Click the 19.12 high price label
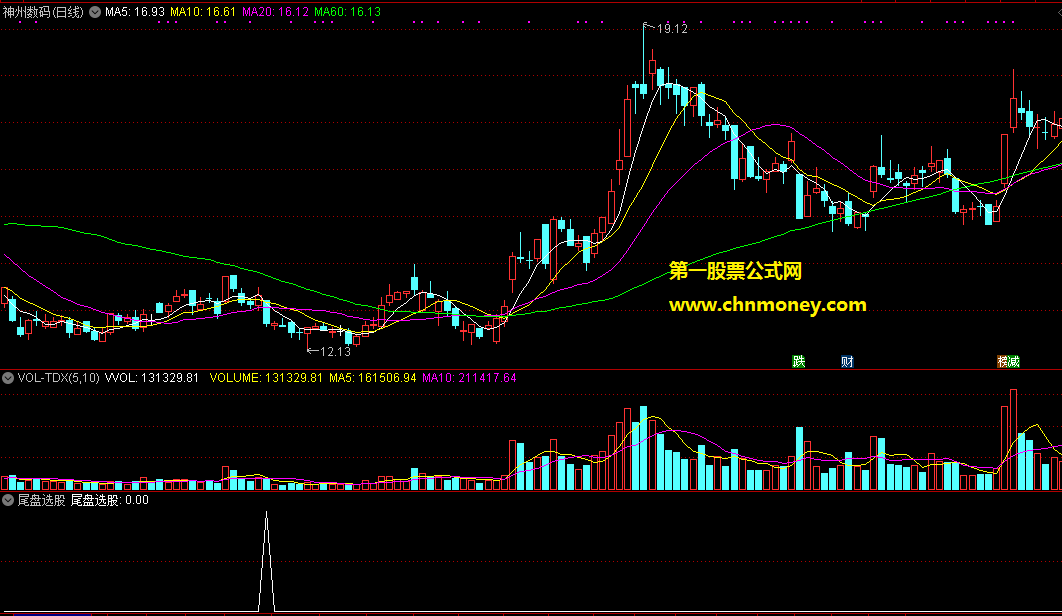The image size is (1062, 616). pyautogui.click(x=672, y=28)
